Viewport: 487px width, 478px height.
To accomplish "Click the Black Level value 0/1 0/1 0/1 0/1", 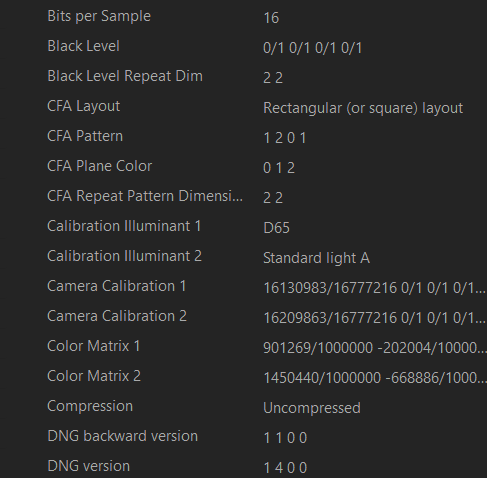I will (x=312, y=48).
